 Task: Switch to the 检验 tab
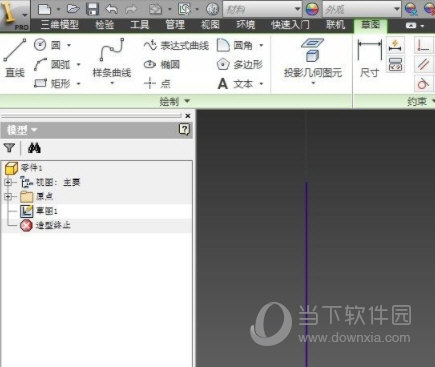(105, 25)
